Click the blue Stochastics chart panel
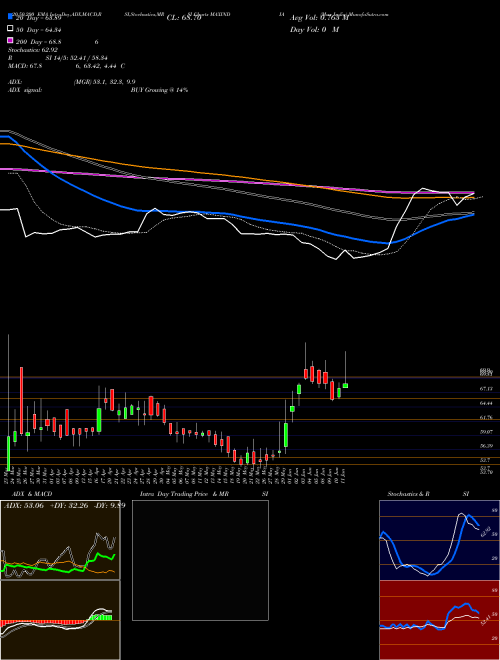Screen dimensions: 500x660 pos(439,540)
